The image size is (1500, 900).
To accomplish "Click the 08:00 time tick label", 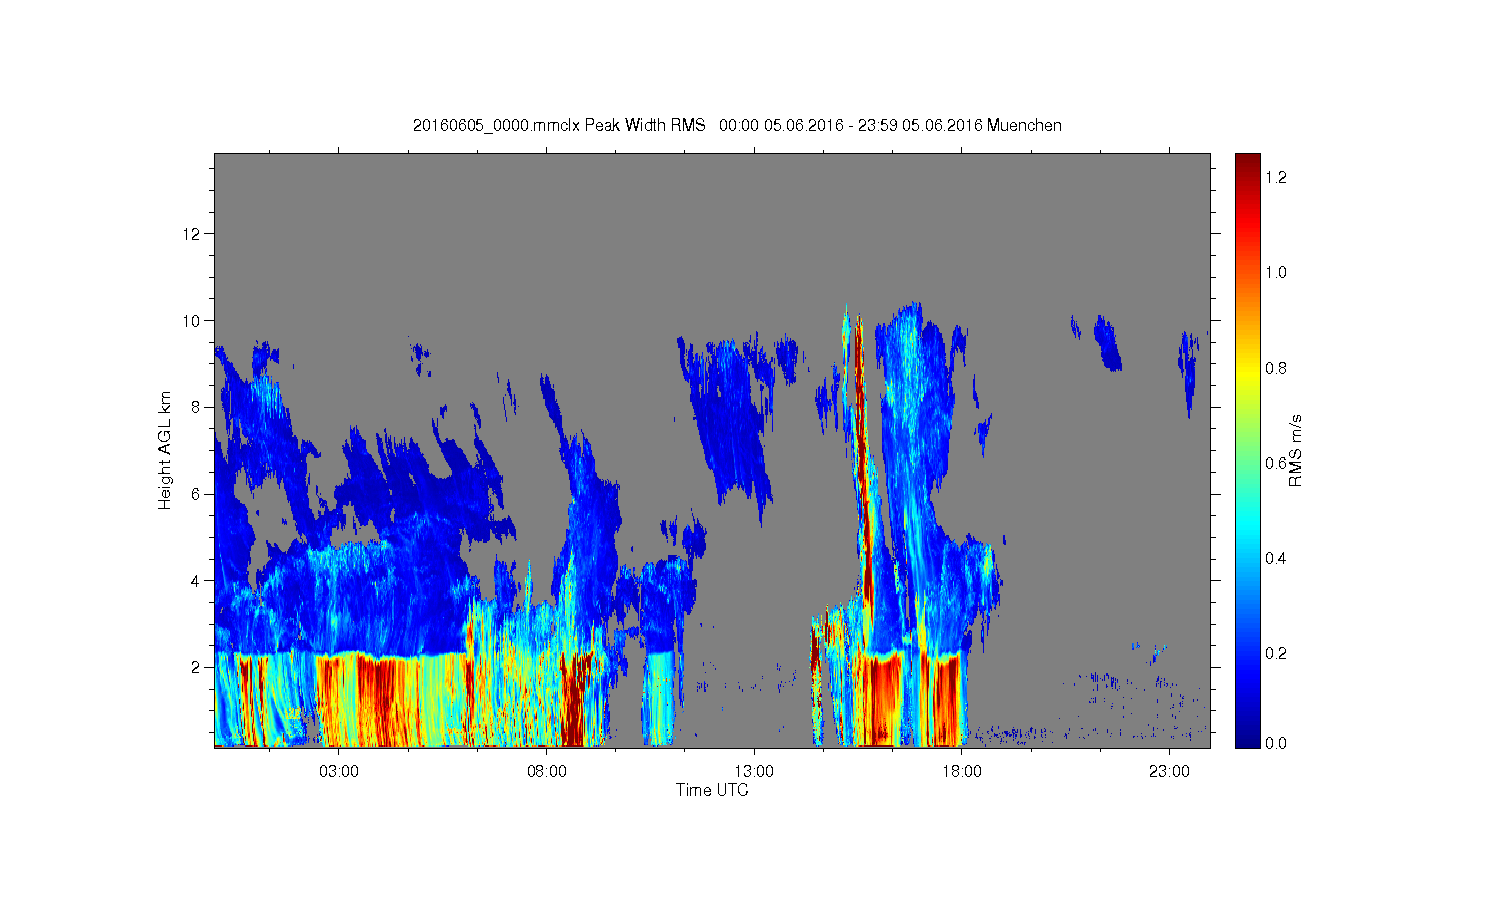I will tap(547, 772).
